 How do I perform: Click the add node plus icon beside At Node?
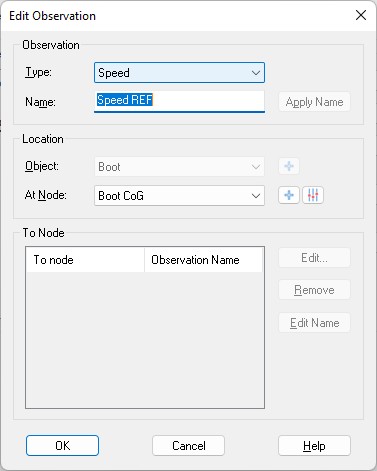[x=289, y=195]
